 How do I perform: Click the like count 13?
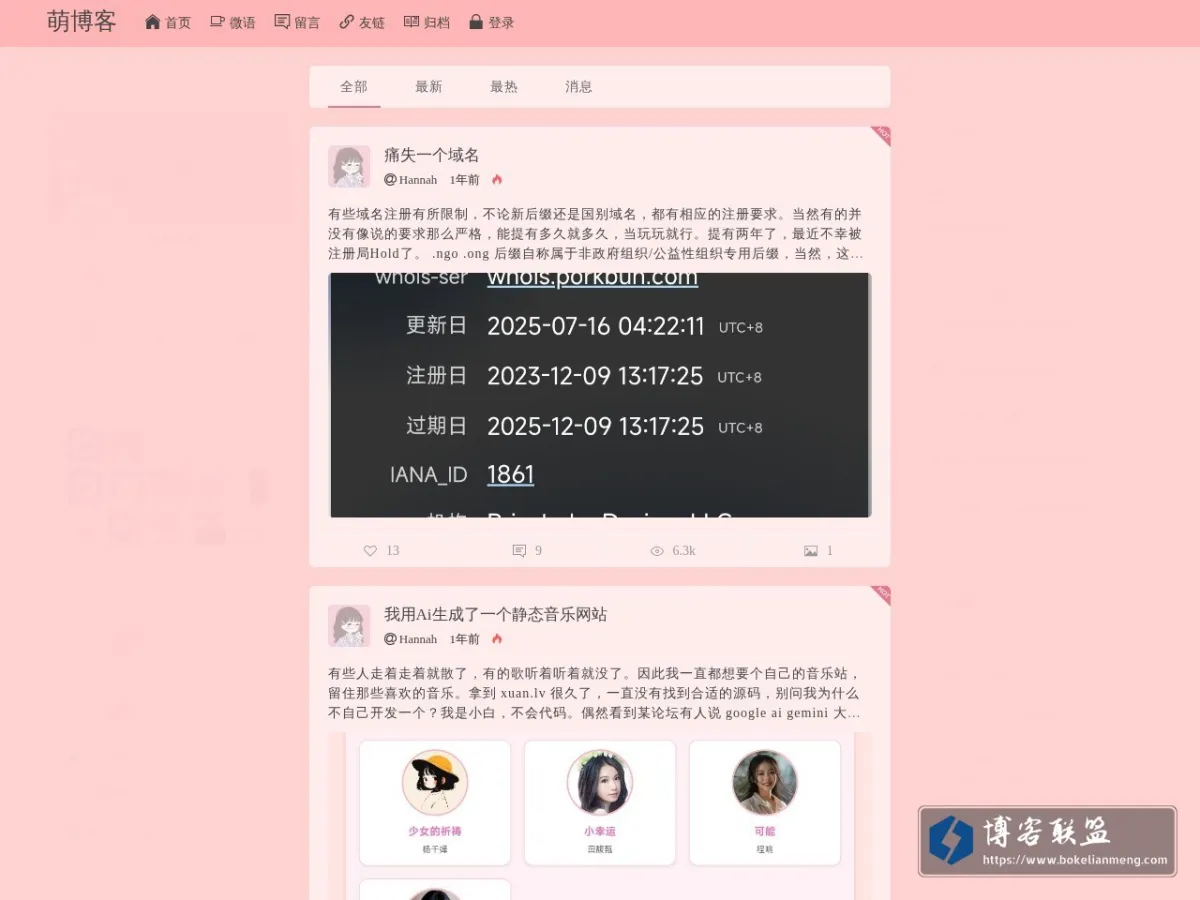click(x=393, y=551)
